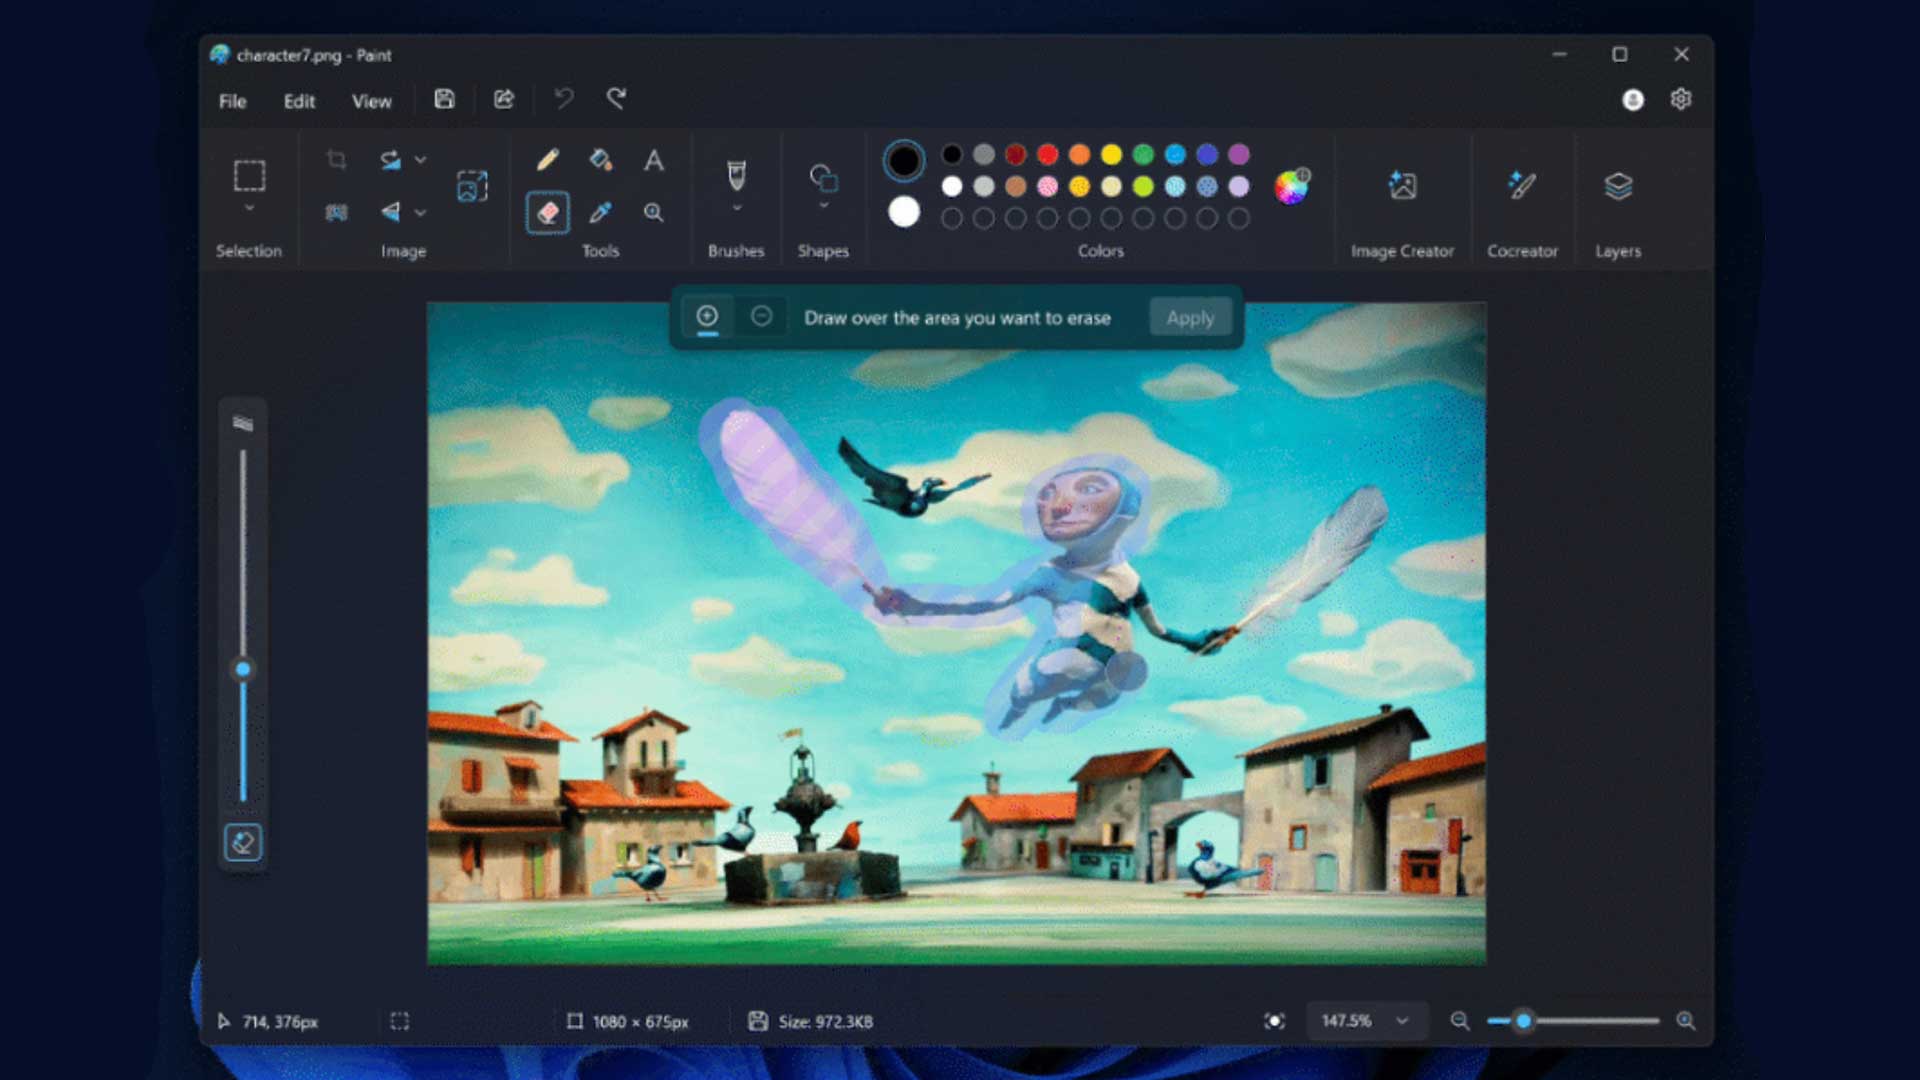Screen dimensions: 1920x1080
Task: Click the Brushes tool icon
Action: pyautogui.click(x=736, y=175)
